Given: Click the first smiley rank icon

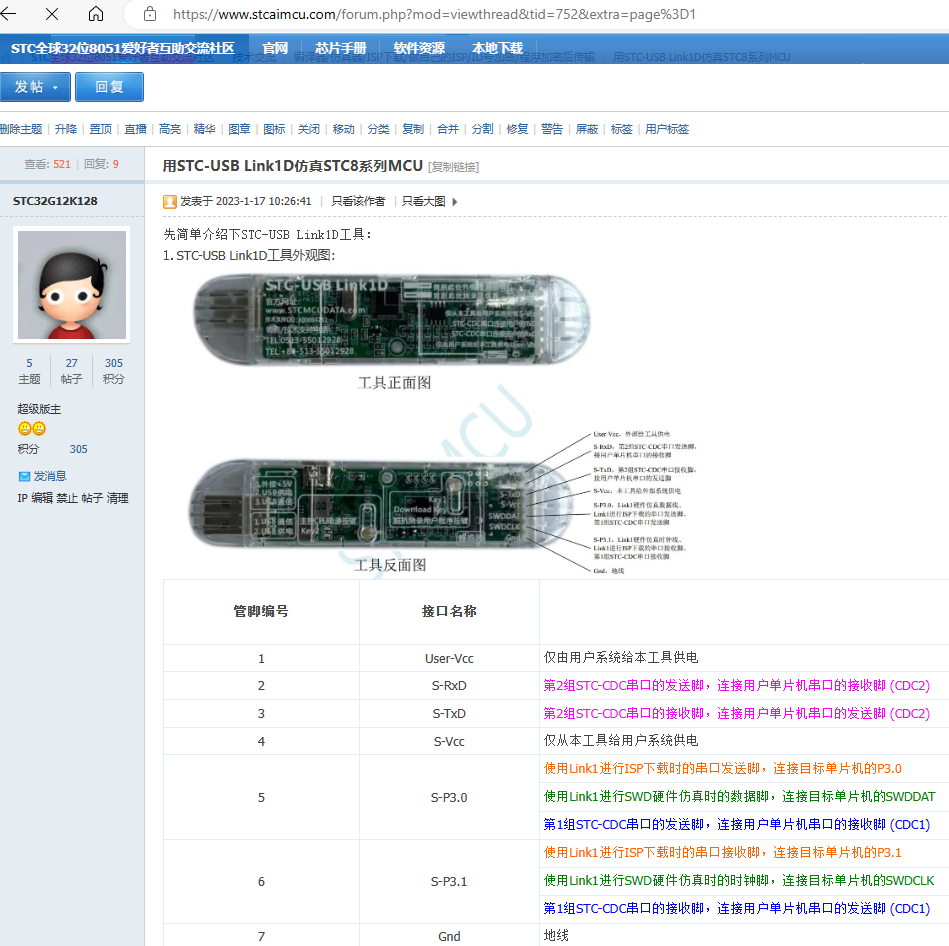Looking at the screenshot, I should (24, 429).
